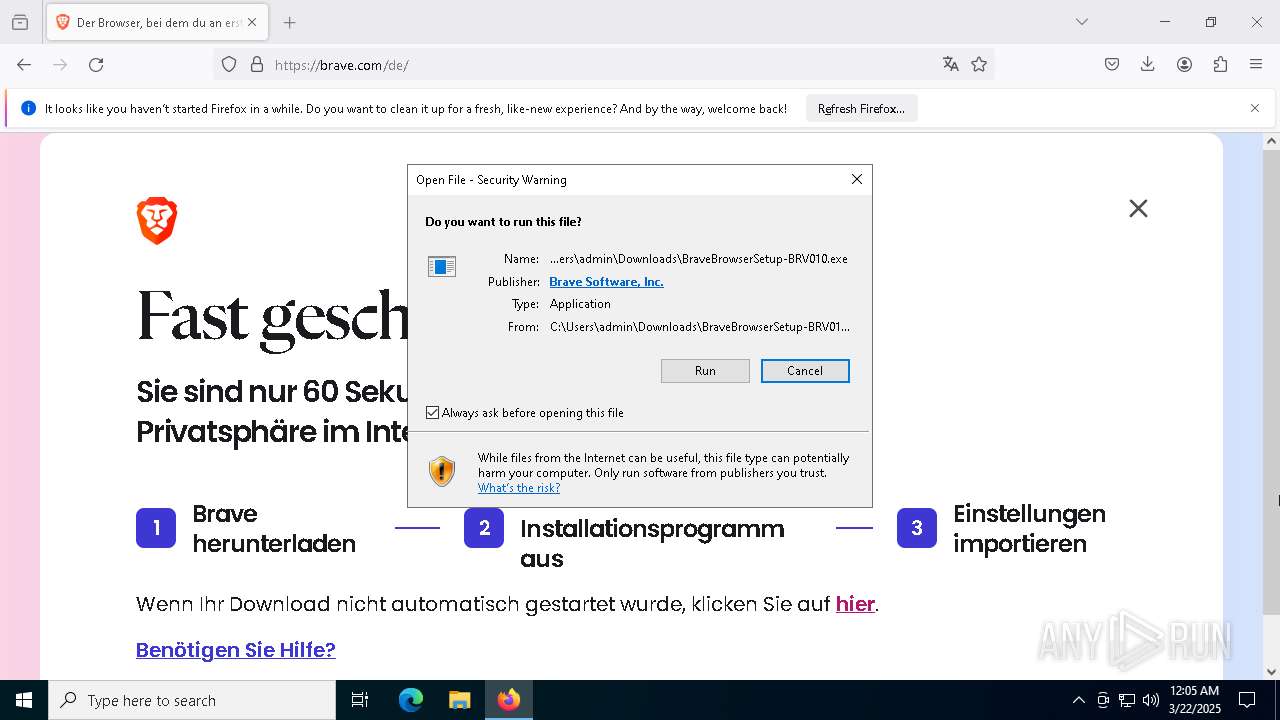Click the Firefox forward arrow
Screen dimensions: 1280x720
coord(60,65)
